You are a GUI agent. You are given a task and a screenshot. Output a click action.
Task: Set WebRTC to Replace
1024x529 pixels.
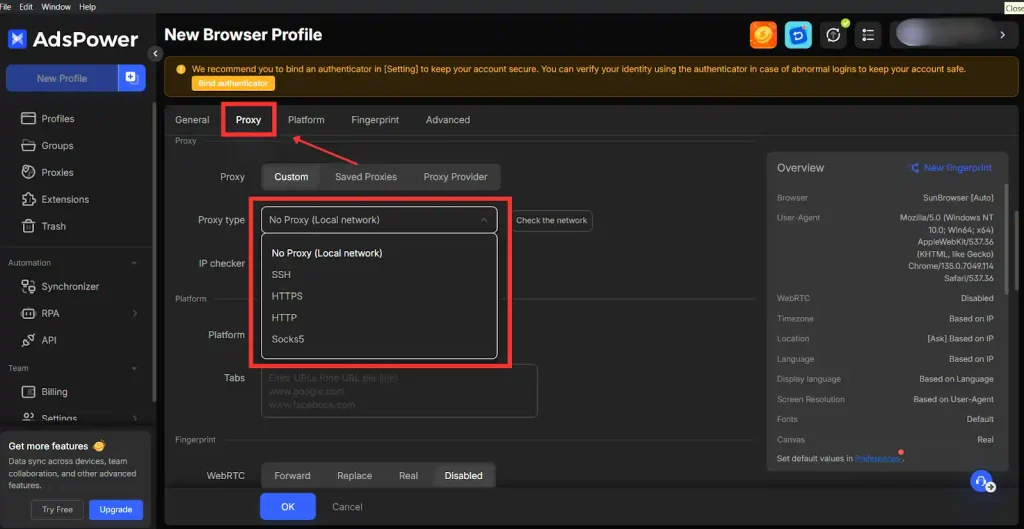pos(355,475)
